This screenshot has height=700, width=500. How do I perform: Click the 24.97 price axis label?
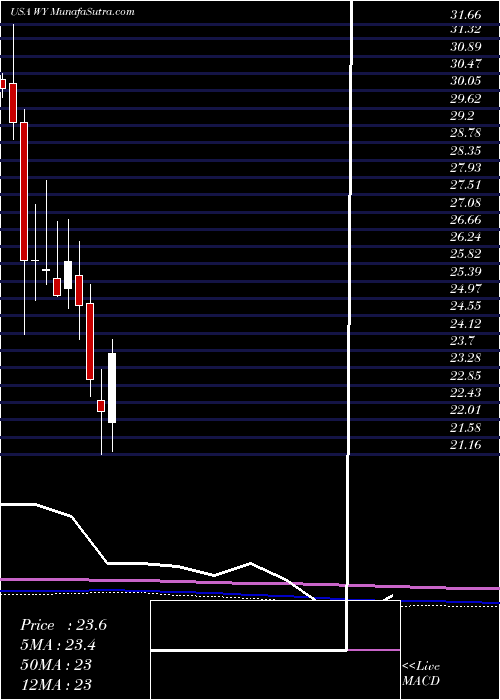pos(466,289)
